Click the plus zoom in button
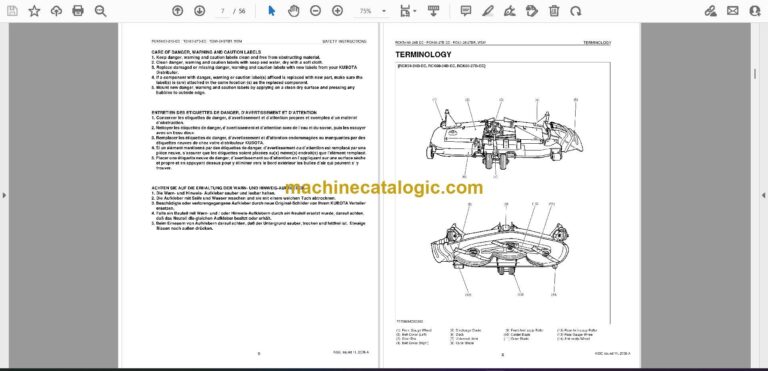Image resolution: width=768 pixels, height=371 pixels. click(x=337, y=11)
